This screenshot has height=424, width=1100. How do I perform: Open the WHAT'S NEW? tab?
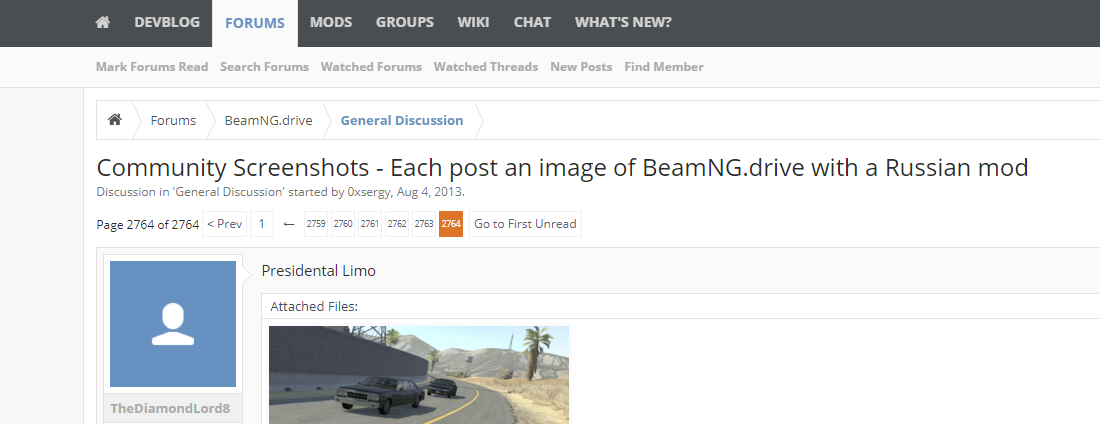click(x=623, y=22)
